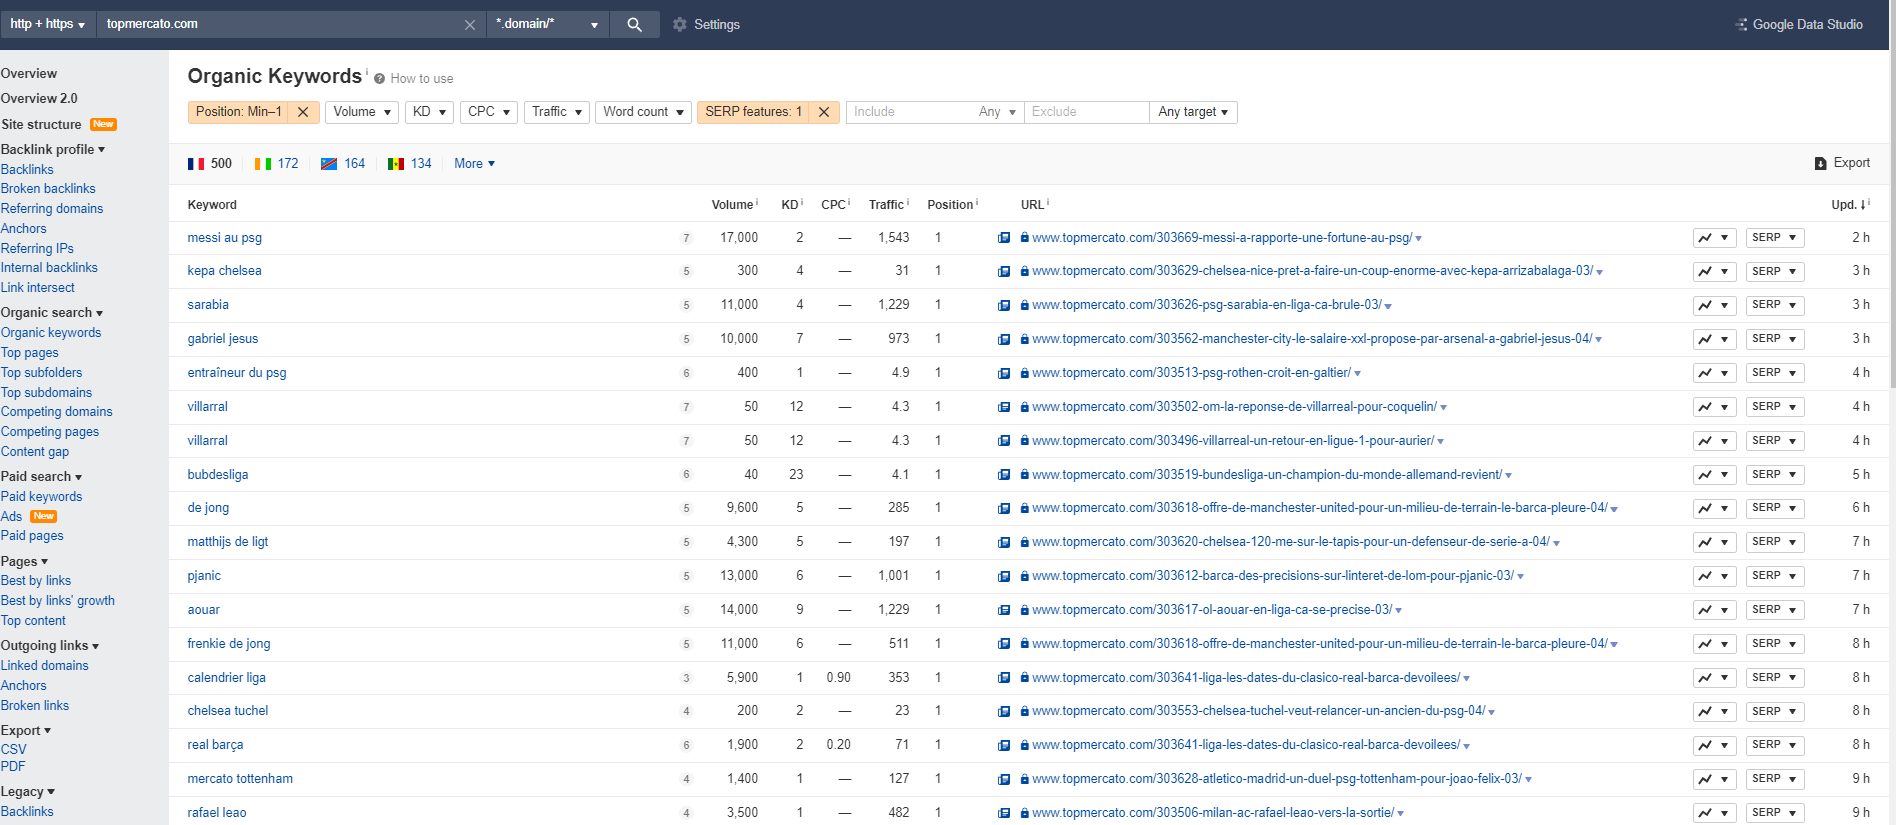Click SERP features icon for bubdesliga
This screenshot has width=1896, height=825.
point(1004,475)
